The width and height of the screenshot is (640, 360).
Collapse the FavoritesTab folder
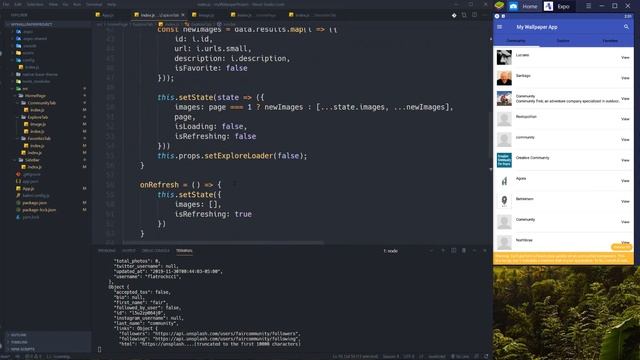[x=39, y=138]
